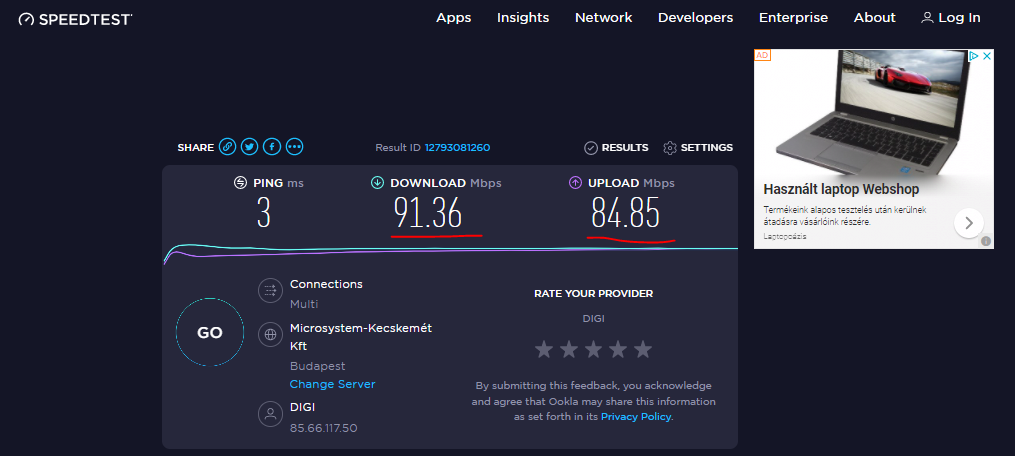Viewport: 1015px width, 456px height.
Task: Start the test with GO button
Action: pos(210,332)
